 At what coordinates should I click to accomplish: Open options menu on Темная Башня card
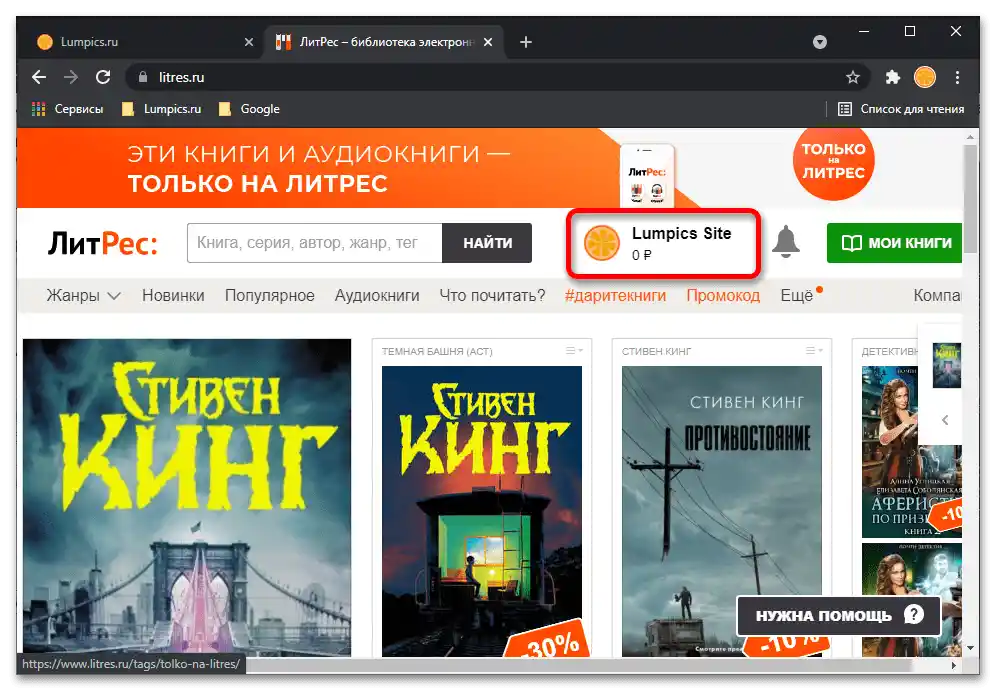(x=574, y=351)
